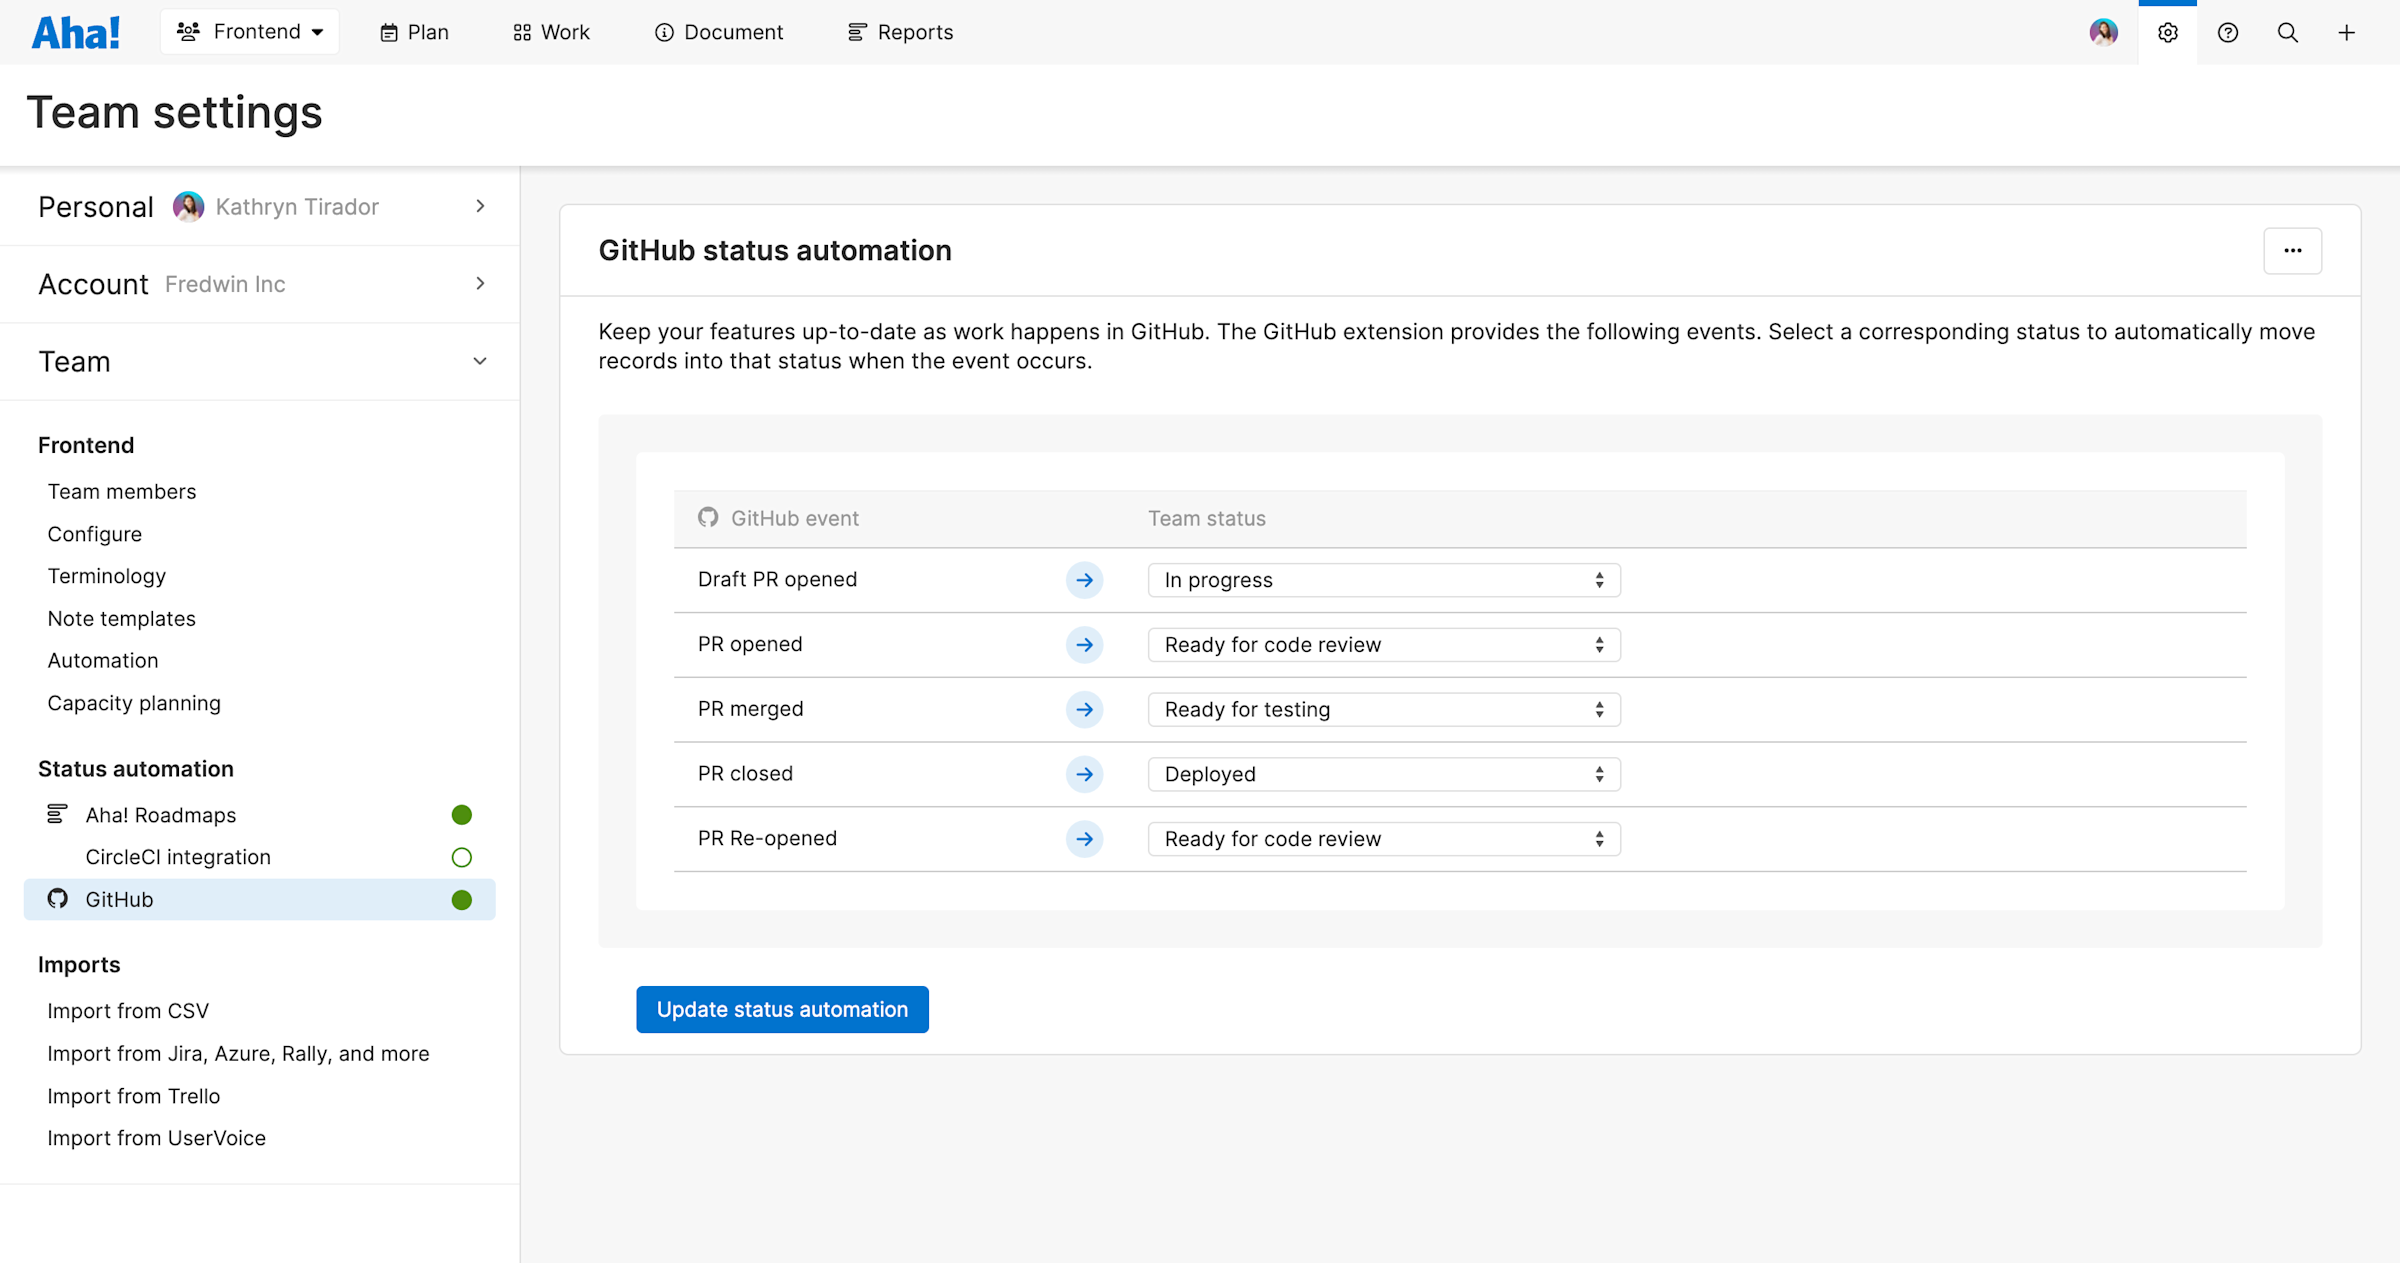Toggle GitHub integration status indicator
The height and width of the screenshot is (1263, 2400).
[x=461, y=900]
